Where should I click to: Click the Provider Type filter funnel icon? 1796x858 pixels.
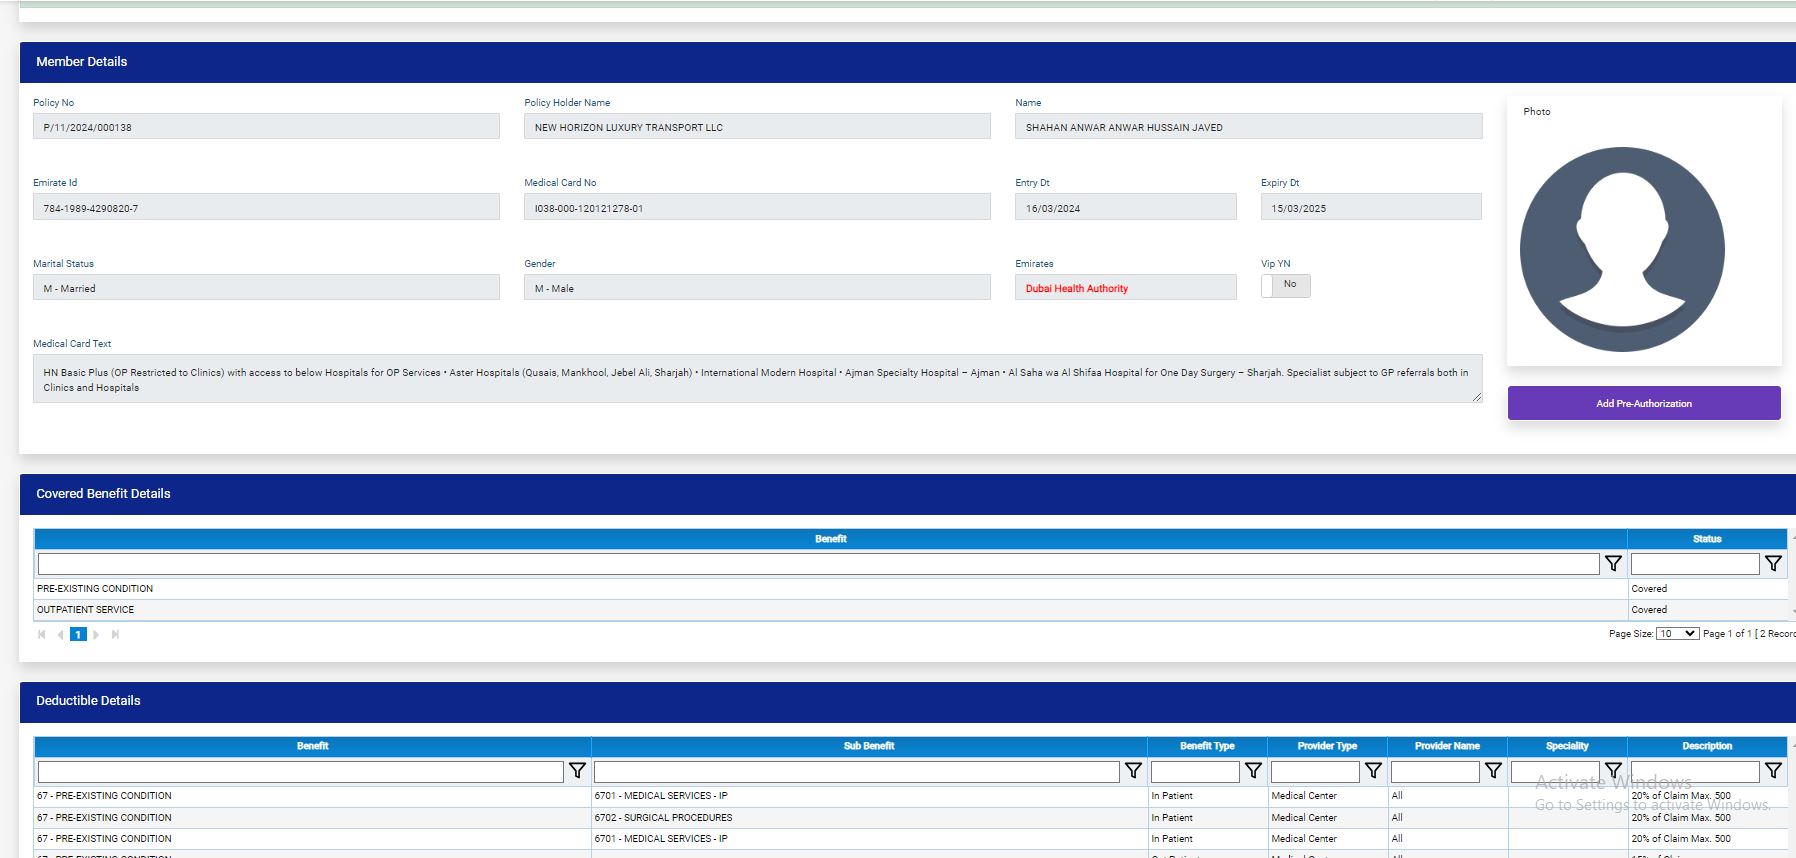tap(1373, 771)
